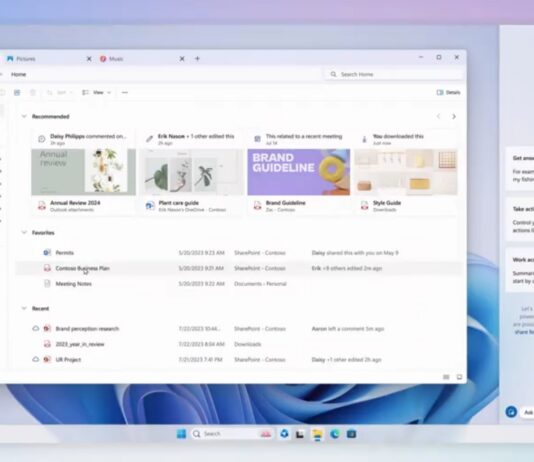This screenshot has height=462, width=534.
Task: Open the Style Guide thumbnail
Action: coord(406,172)
